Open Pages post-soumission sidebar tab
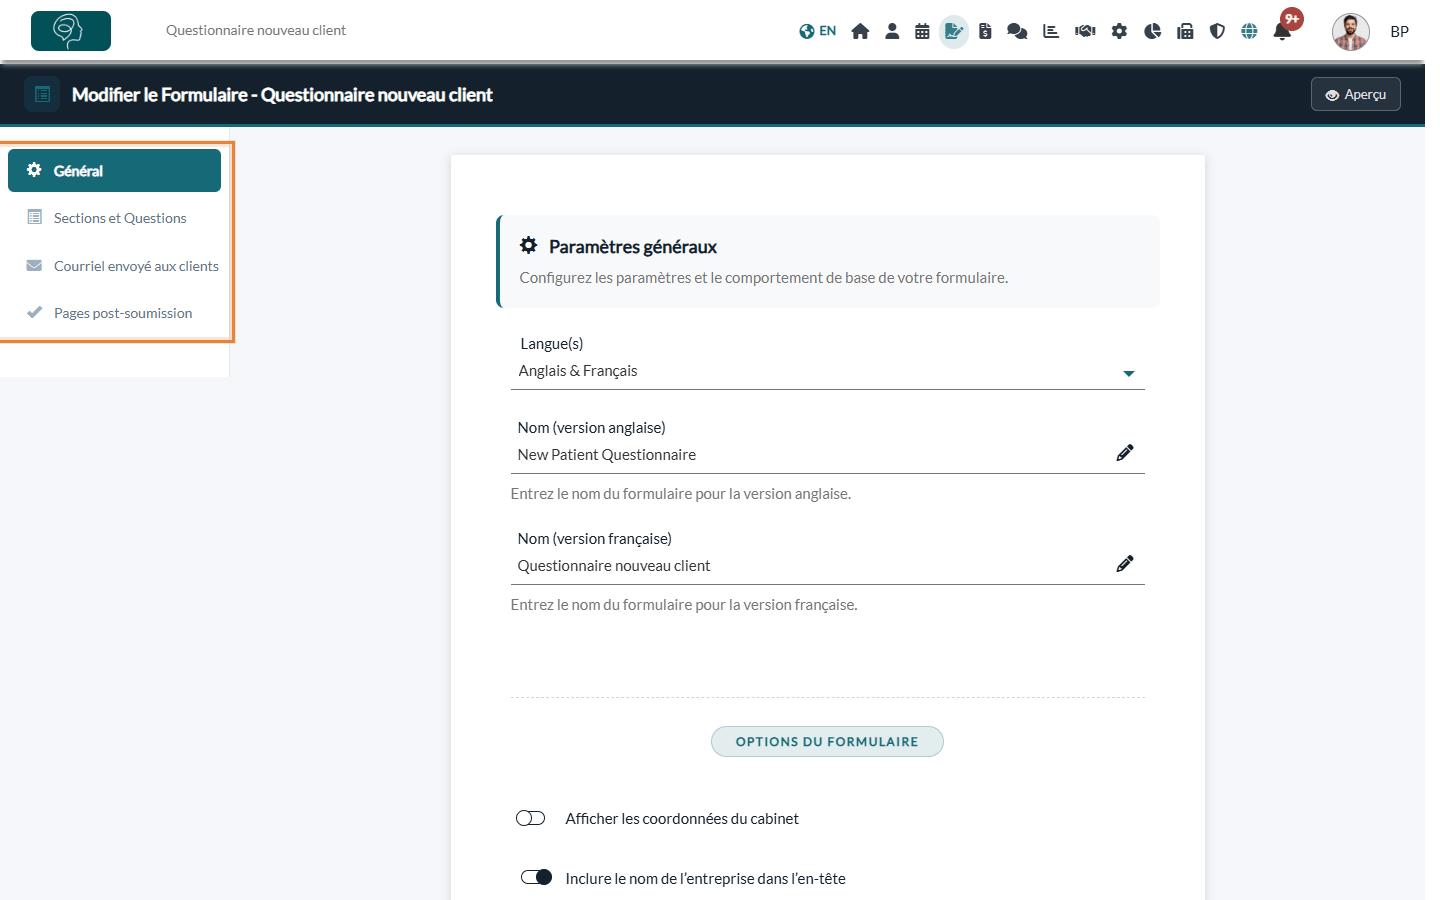The image size is (1440, 900). coord(114,313)
